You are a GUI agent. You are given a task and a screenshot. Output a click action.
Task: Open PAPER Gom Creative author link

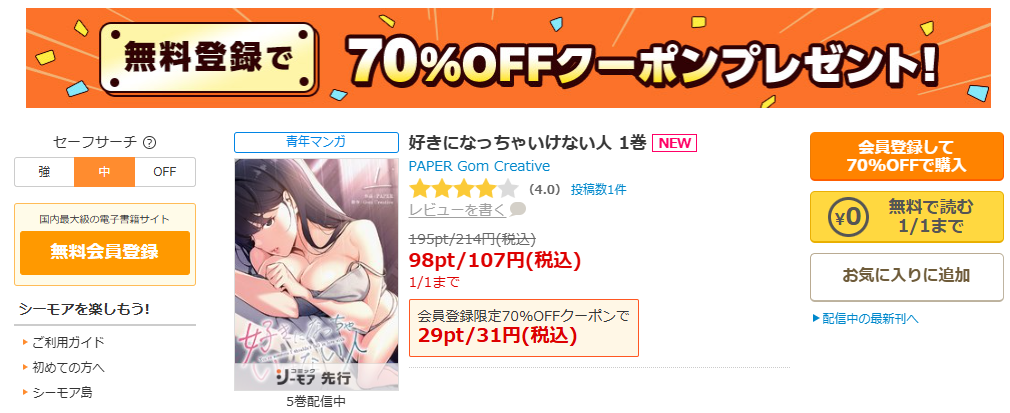479,166
